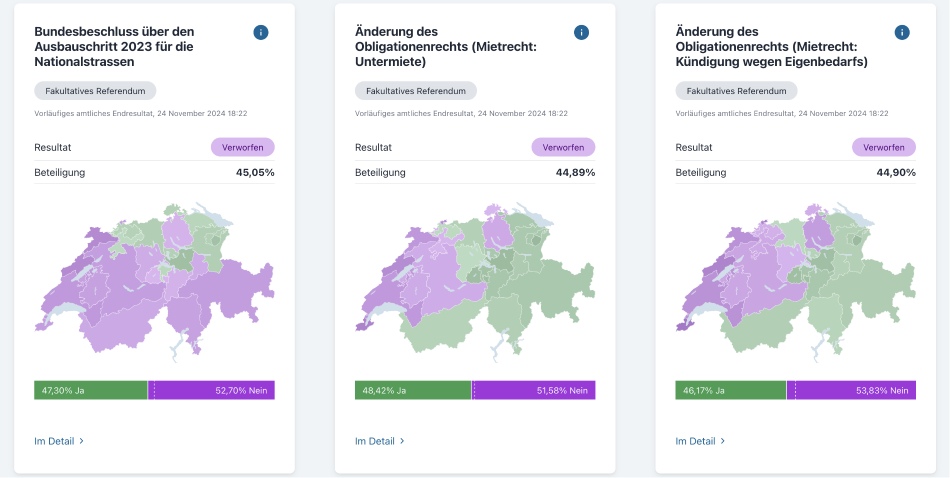Screen dimensions: 950x478
Task: Click the 44,89% Beteiligung value
Action: [x=575, y=172]
